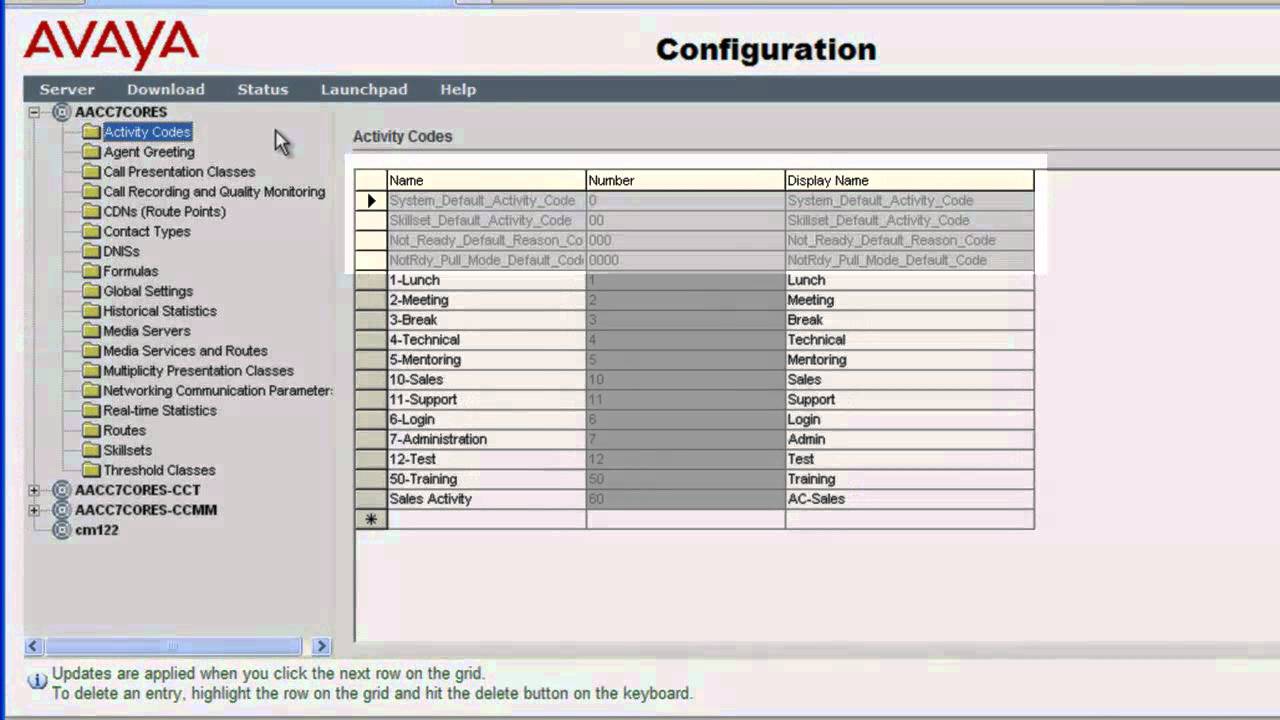Click the Call Presentation Classes folder icon
1280x720 pixels.
pyautogui.click(x=91, y=172)
